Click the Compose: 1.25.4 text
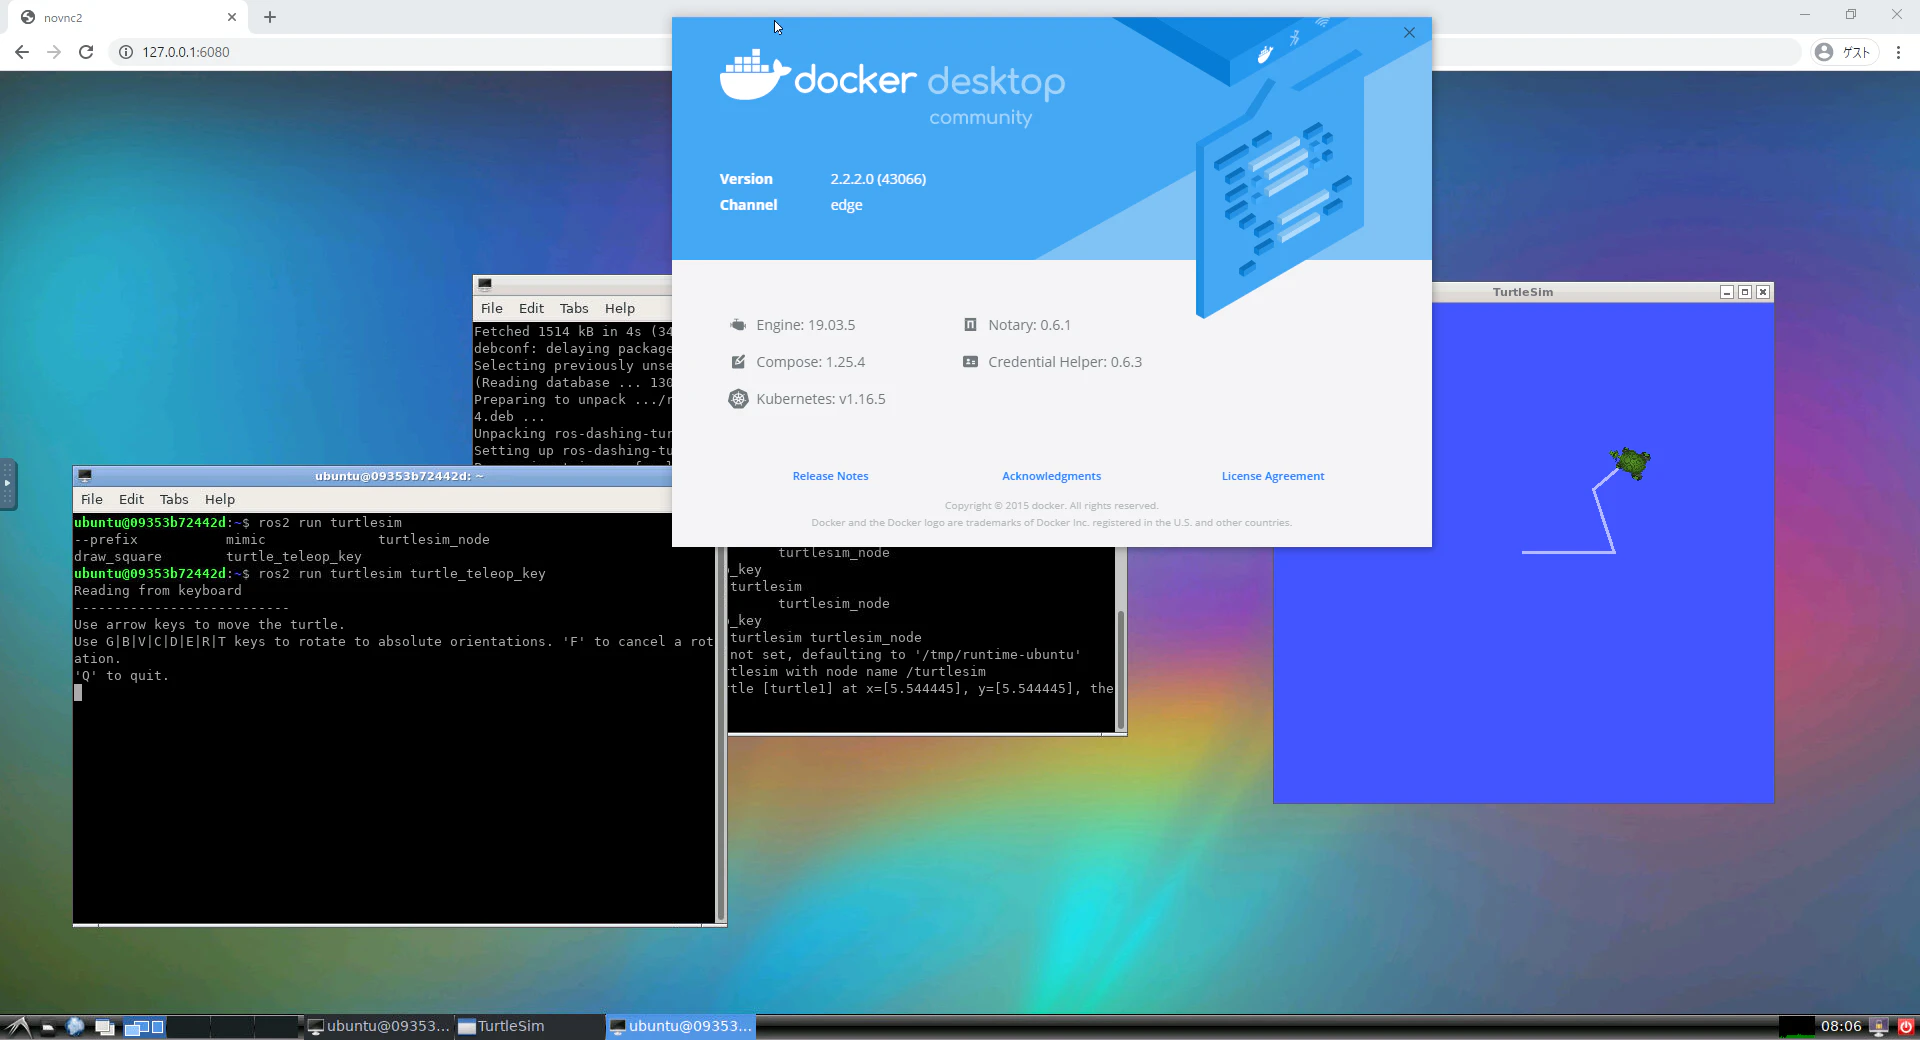1920x1040 pixels. (810, 362)
